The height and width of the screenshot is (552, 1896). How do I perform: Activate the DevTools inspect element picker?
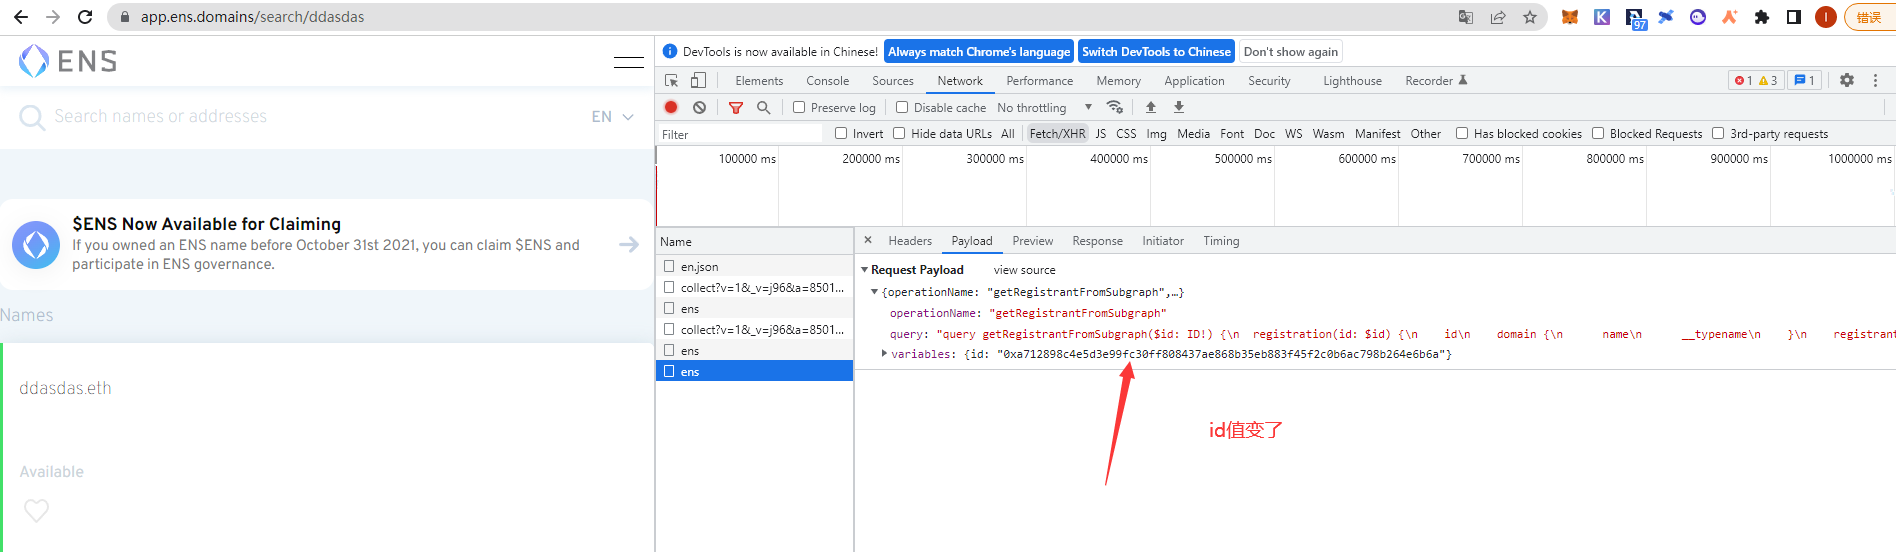[x=672, y=80]
